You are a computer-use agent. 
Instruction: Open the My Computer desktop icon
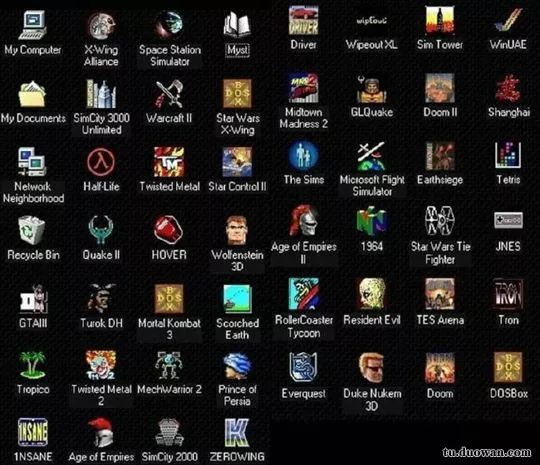32,25
